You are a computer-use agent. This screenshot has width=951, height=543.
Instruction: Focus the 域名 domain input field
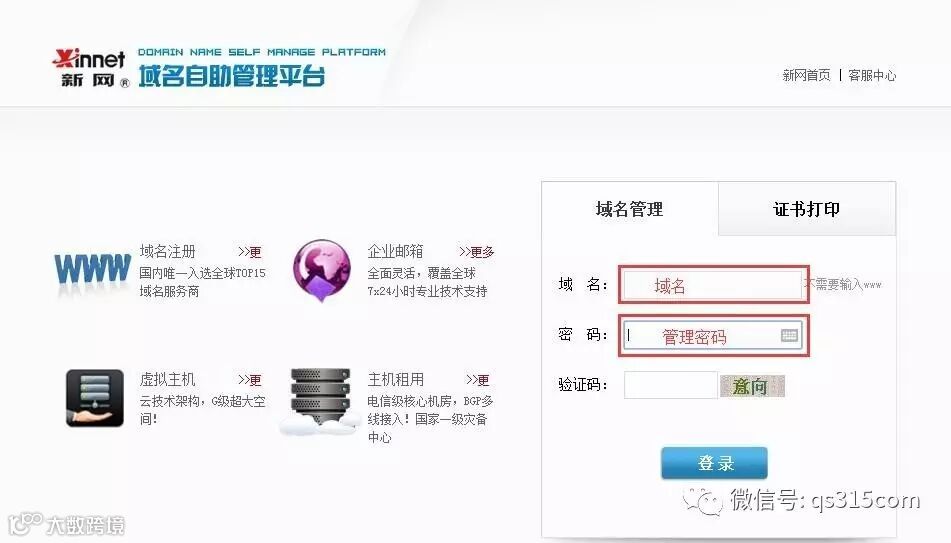(713, 285)
